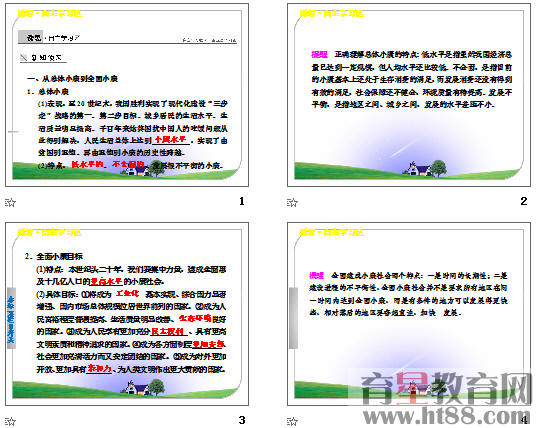Select the slide 3 thumbnail about 全面小康目标
The height and width of the screenshot is (428, 548).
click(127, 314)
